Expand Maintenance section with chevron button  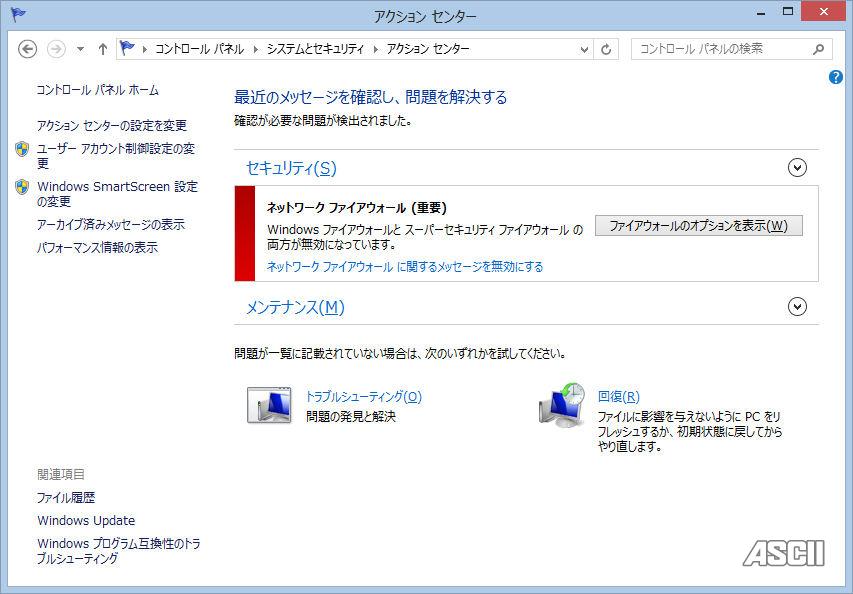click(x=797, y=307)
